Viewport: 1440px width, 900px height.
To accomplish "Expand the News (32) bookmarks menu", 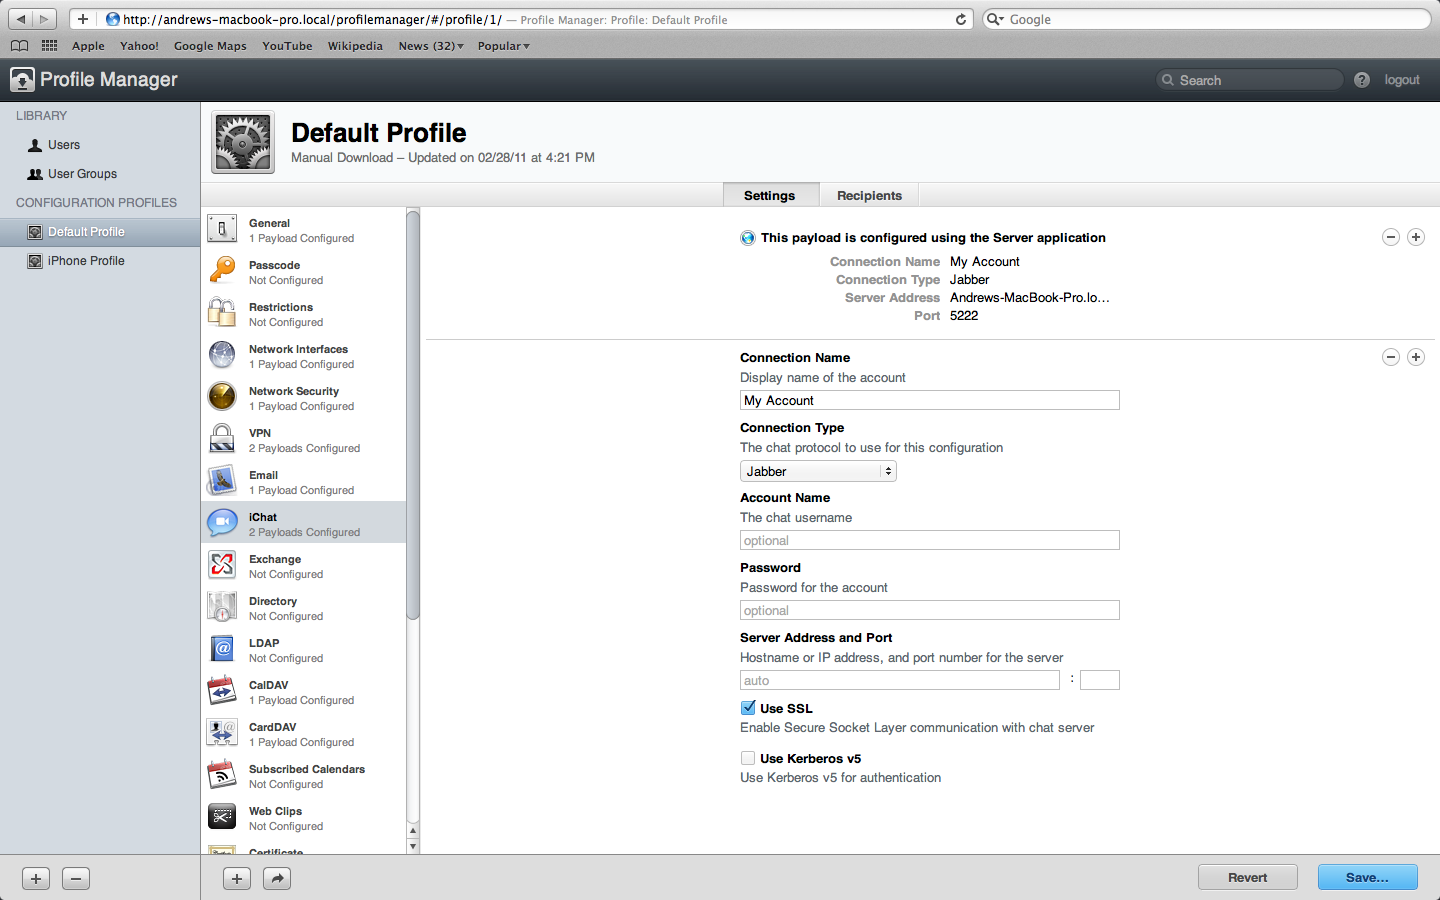I will [431, 46].
